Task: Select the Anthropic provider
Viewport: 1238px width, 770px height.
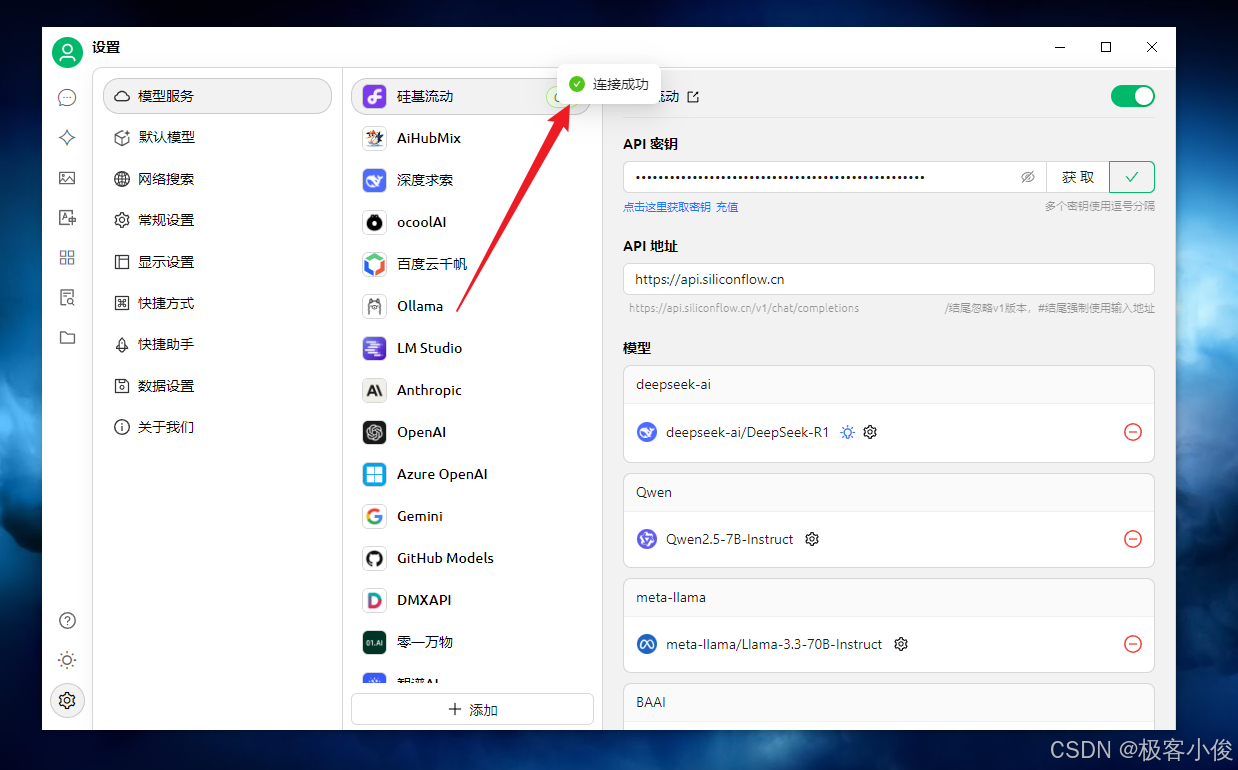Action: pos(471,390)
